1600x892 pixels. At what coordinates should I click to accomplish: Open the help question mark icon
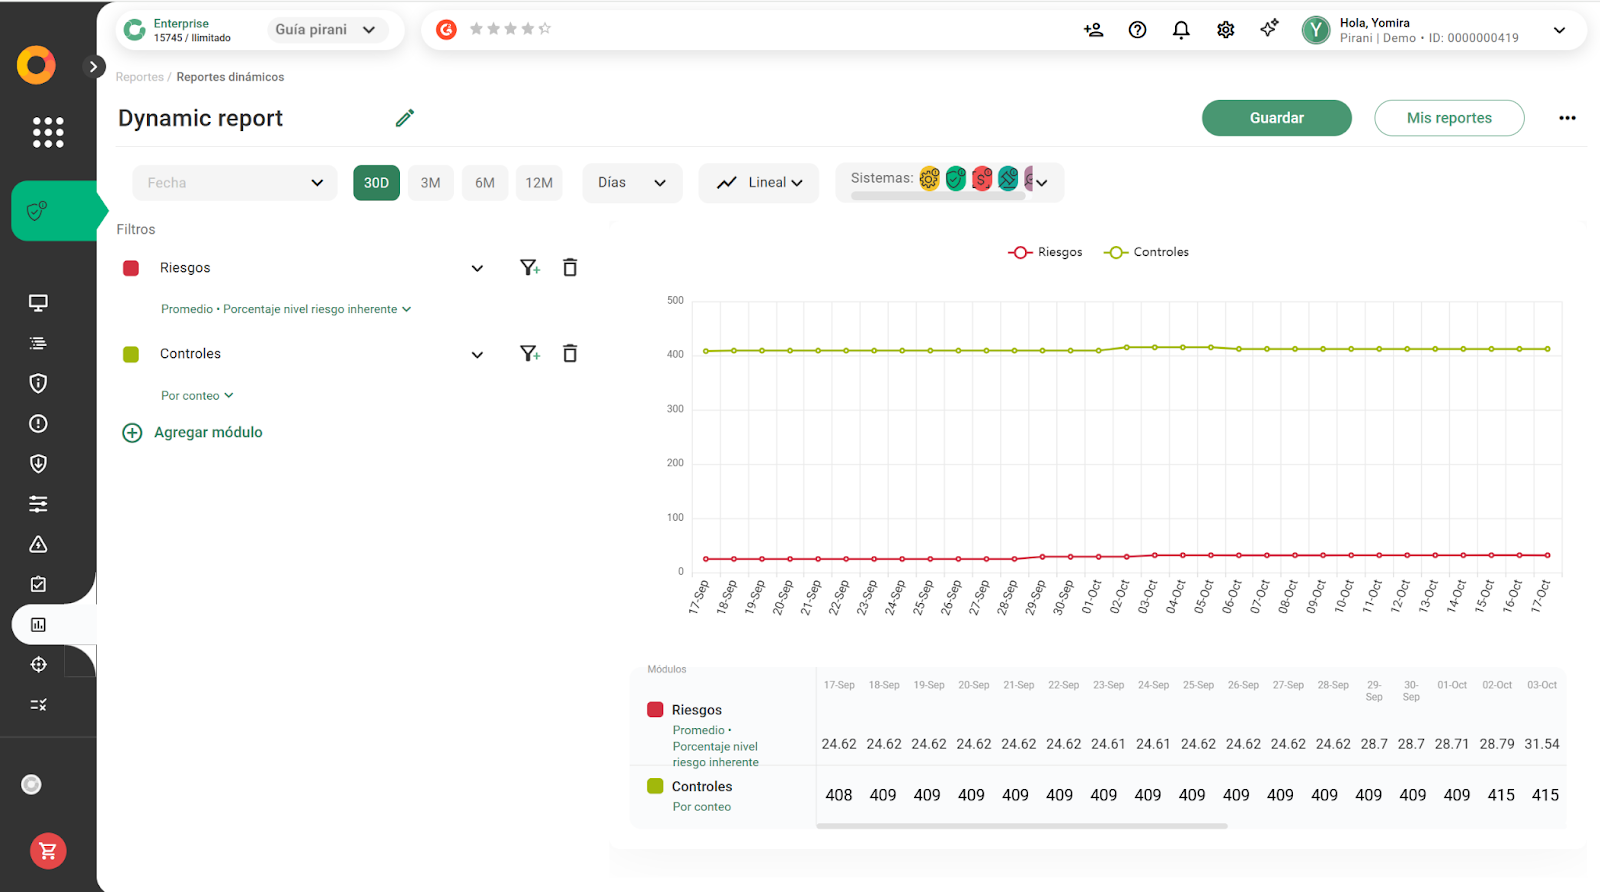click(1137, 30)
